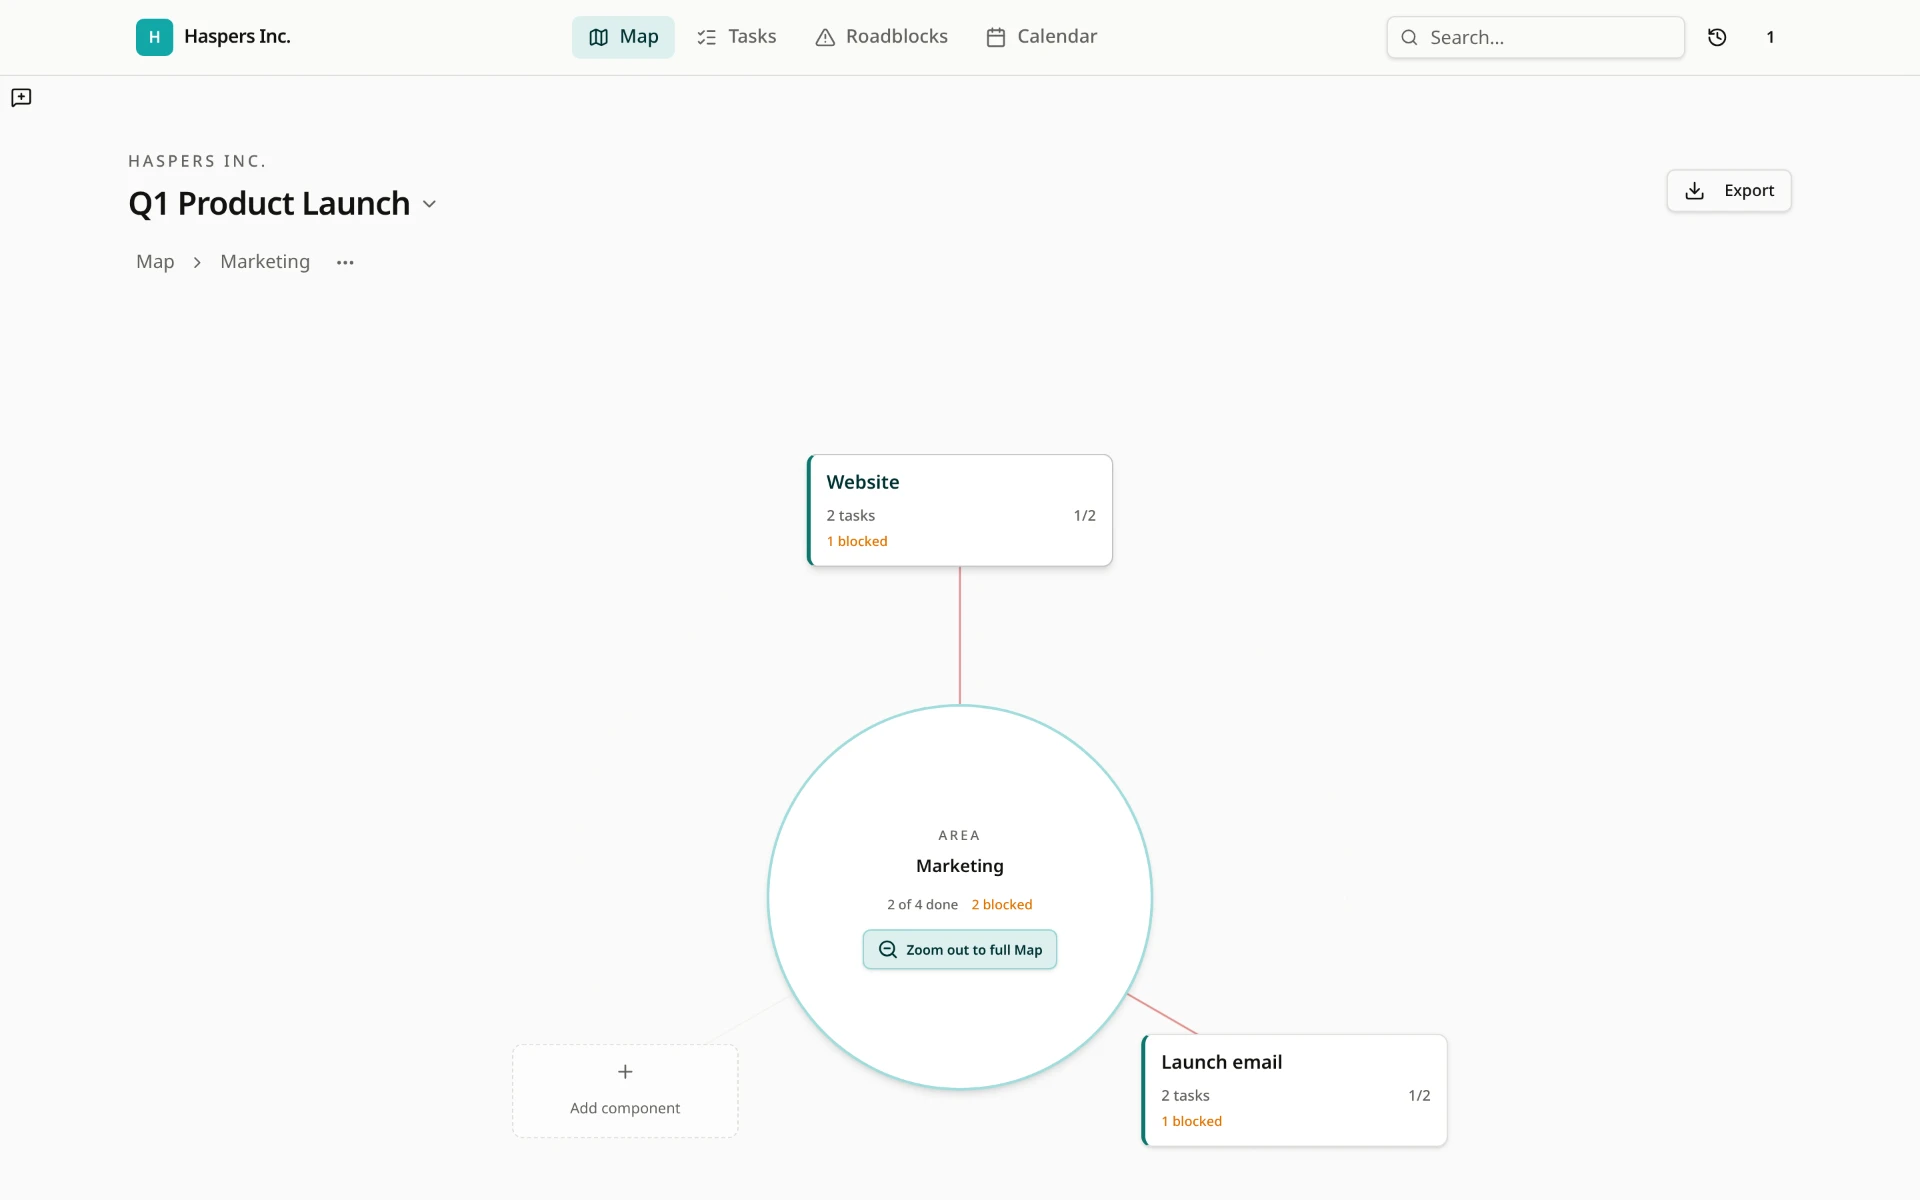Viewport: 1920px width, 1200px height.
Task: Open the Calendar tab
Action: 1041,37
